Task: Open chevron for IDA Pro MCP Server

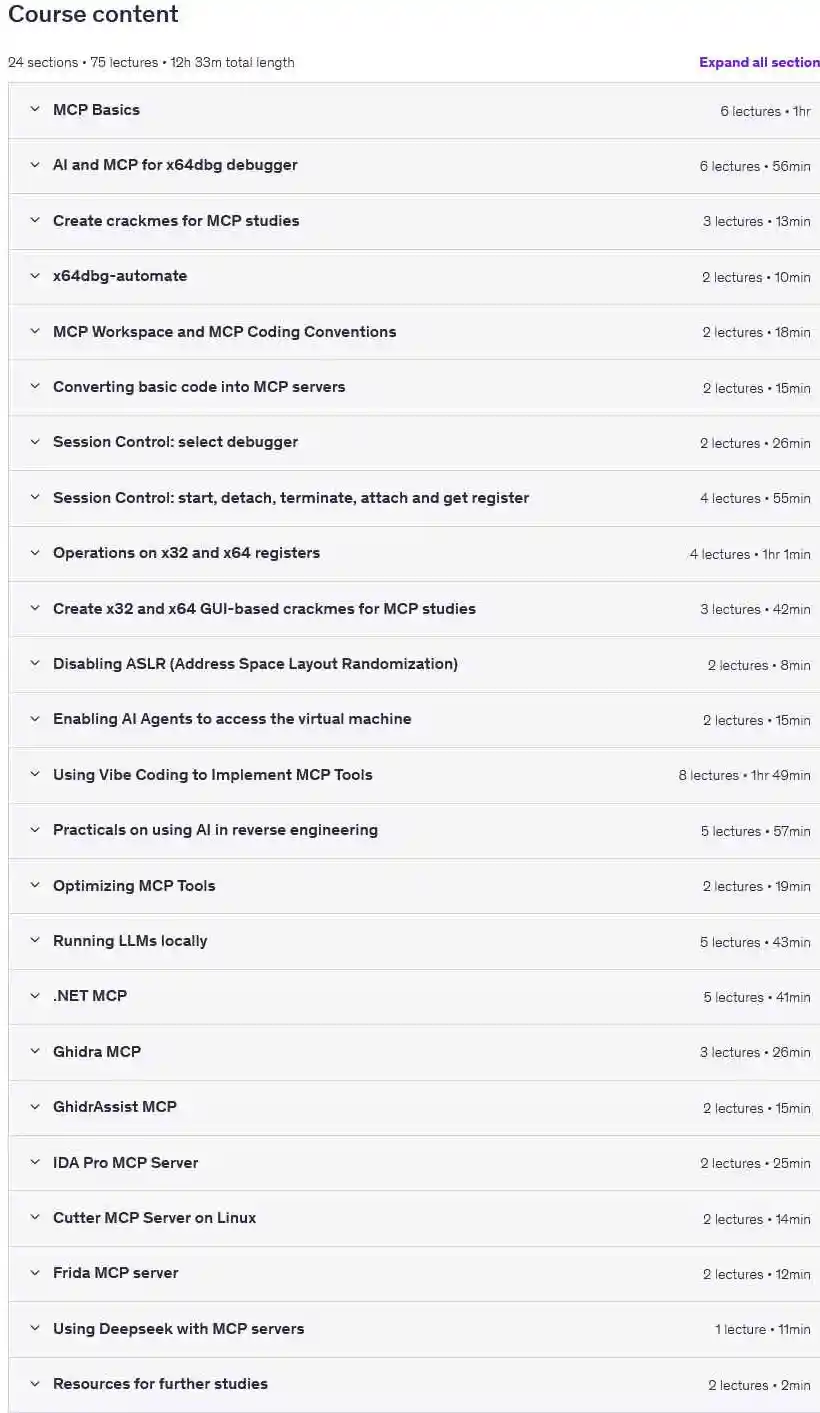Action: tap(35, 1162)
